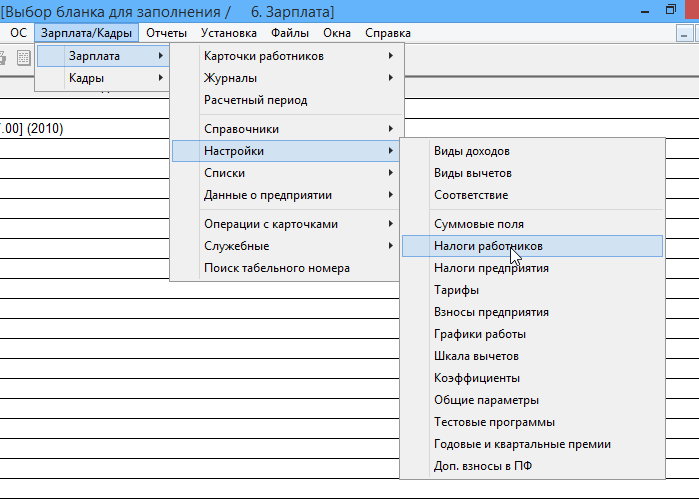Choose Налоги работников
Viewport: 699px width, 500px height.
532,246
